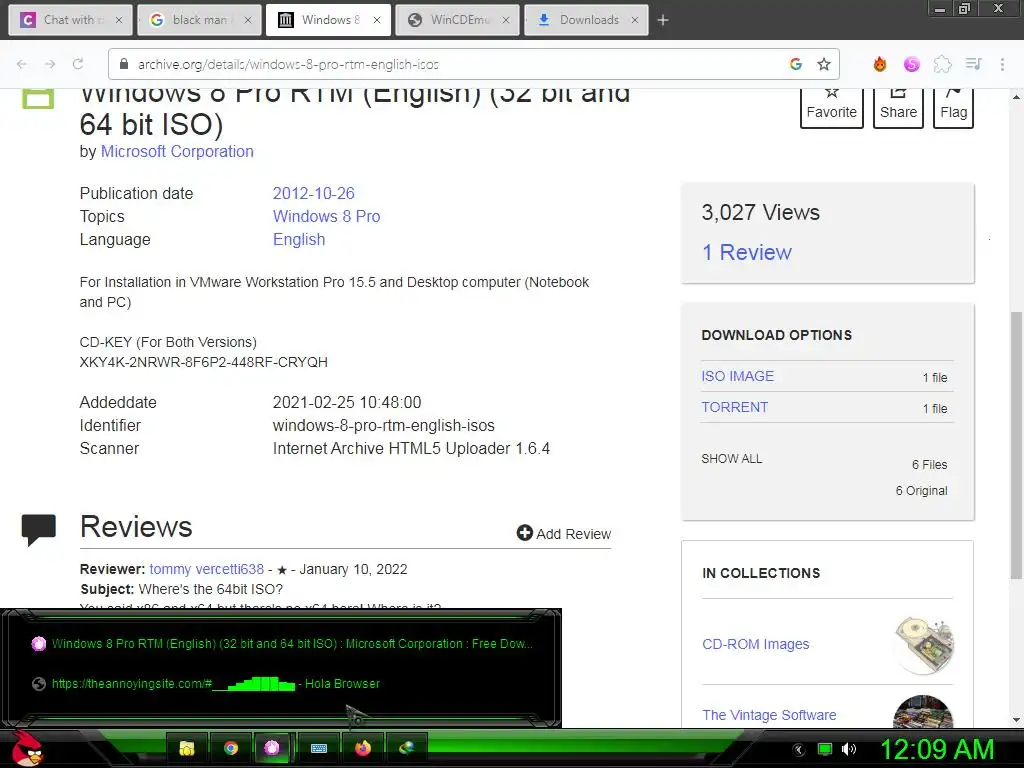Download the ISO IMAGE file
This screenshot has height=768, width=1024.
pos(737,376)
